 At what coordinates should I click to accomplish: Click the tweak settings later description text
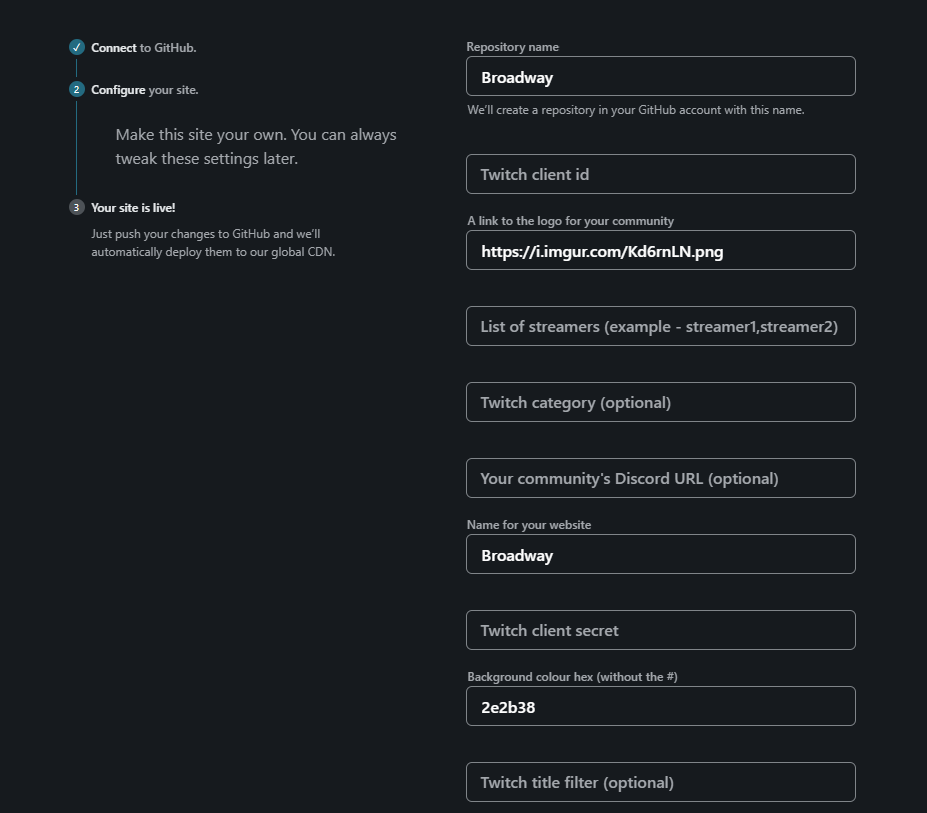[x=257, y=146]
